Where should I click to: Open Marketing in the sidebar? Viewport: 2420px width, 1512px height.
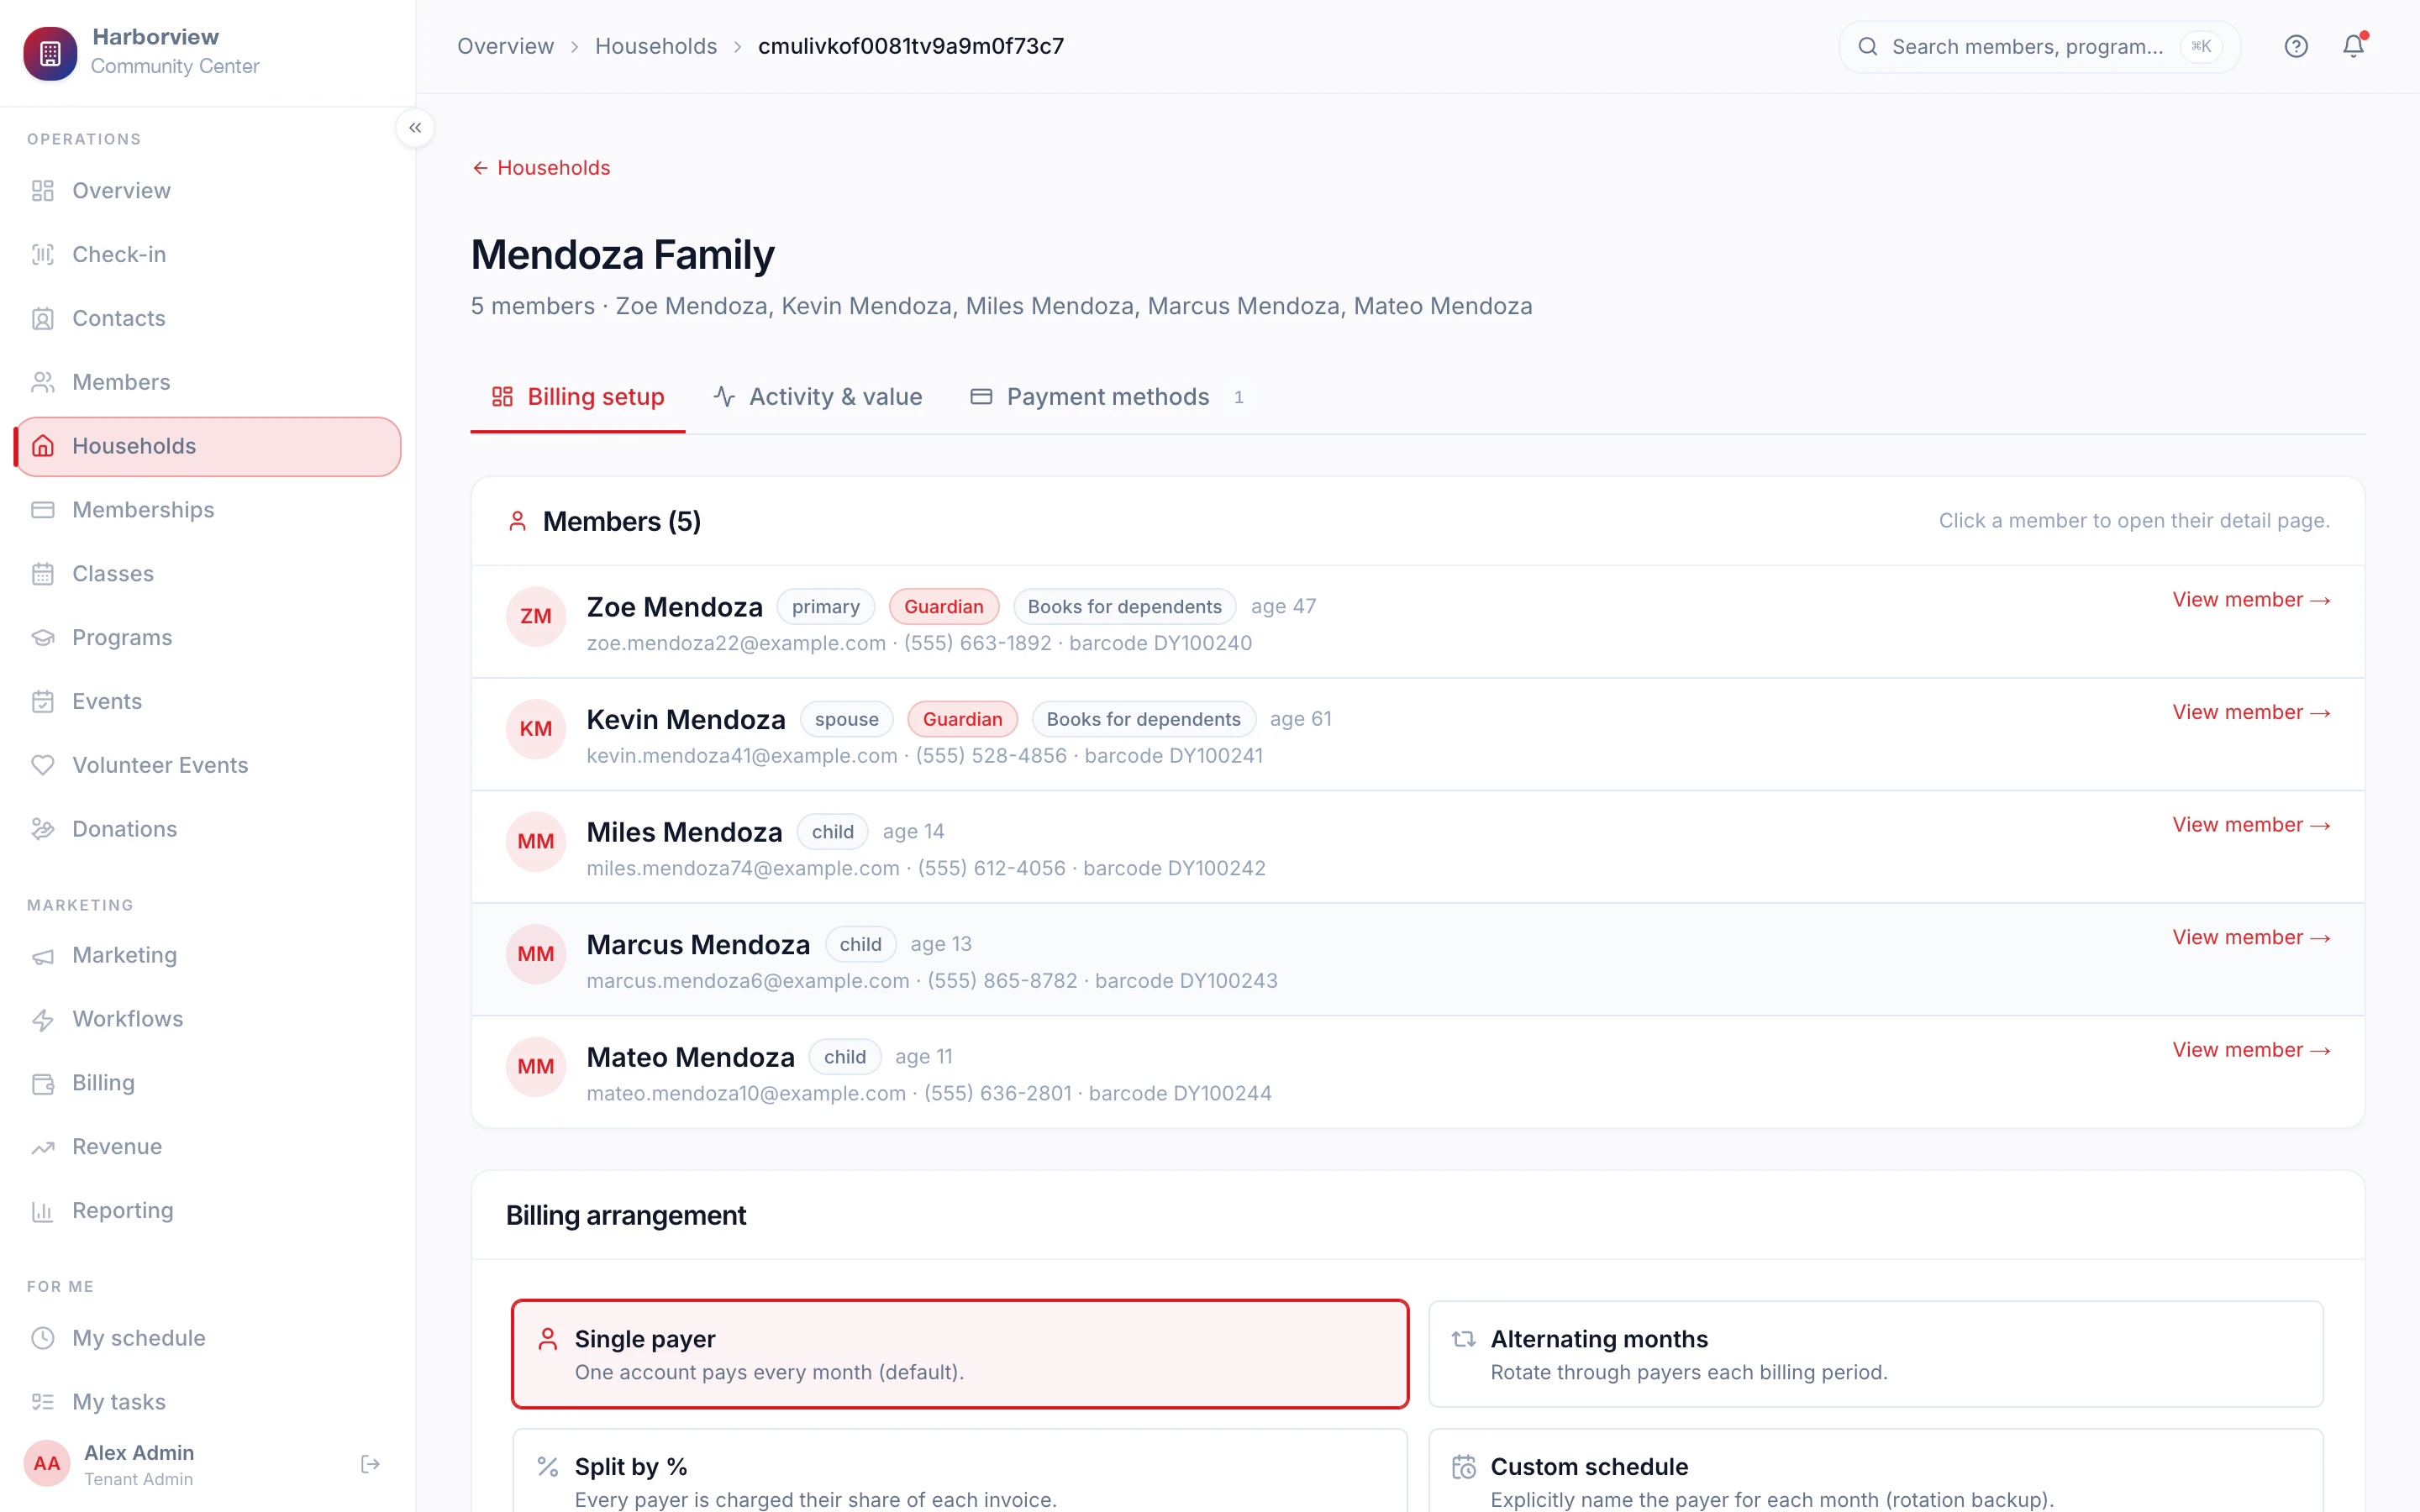point(208,955)
